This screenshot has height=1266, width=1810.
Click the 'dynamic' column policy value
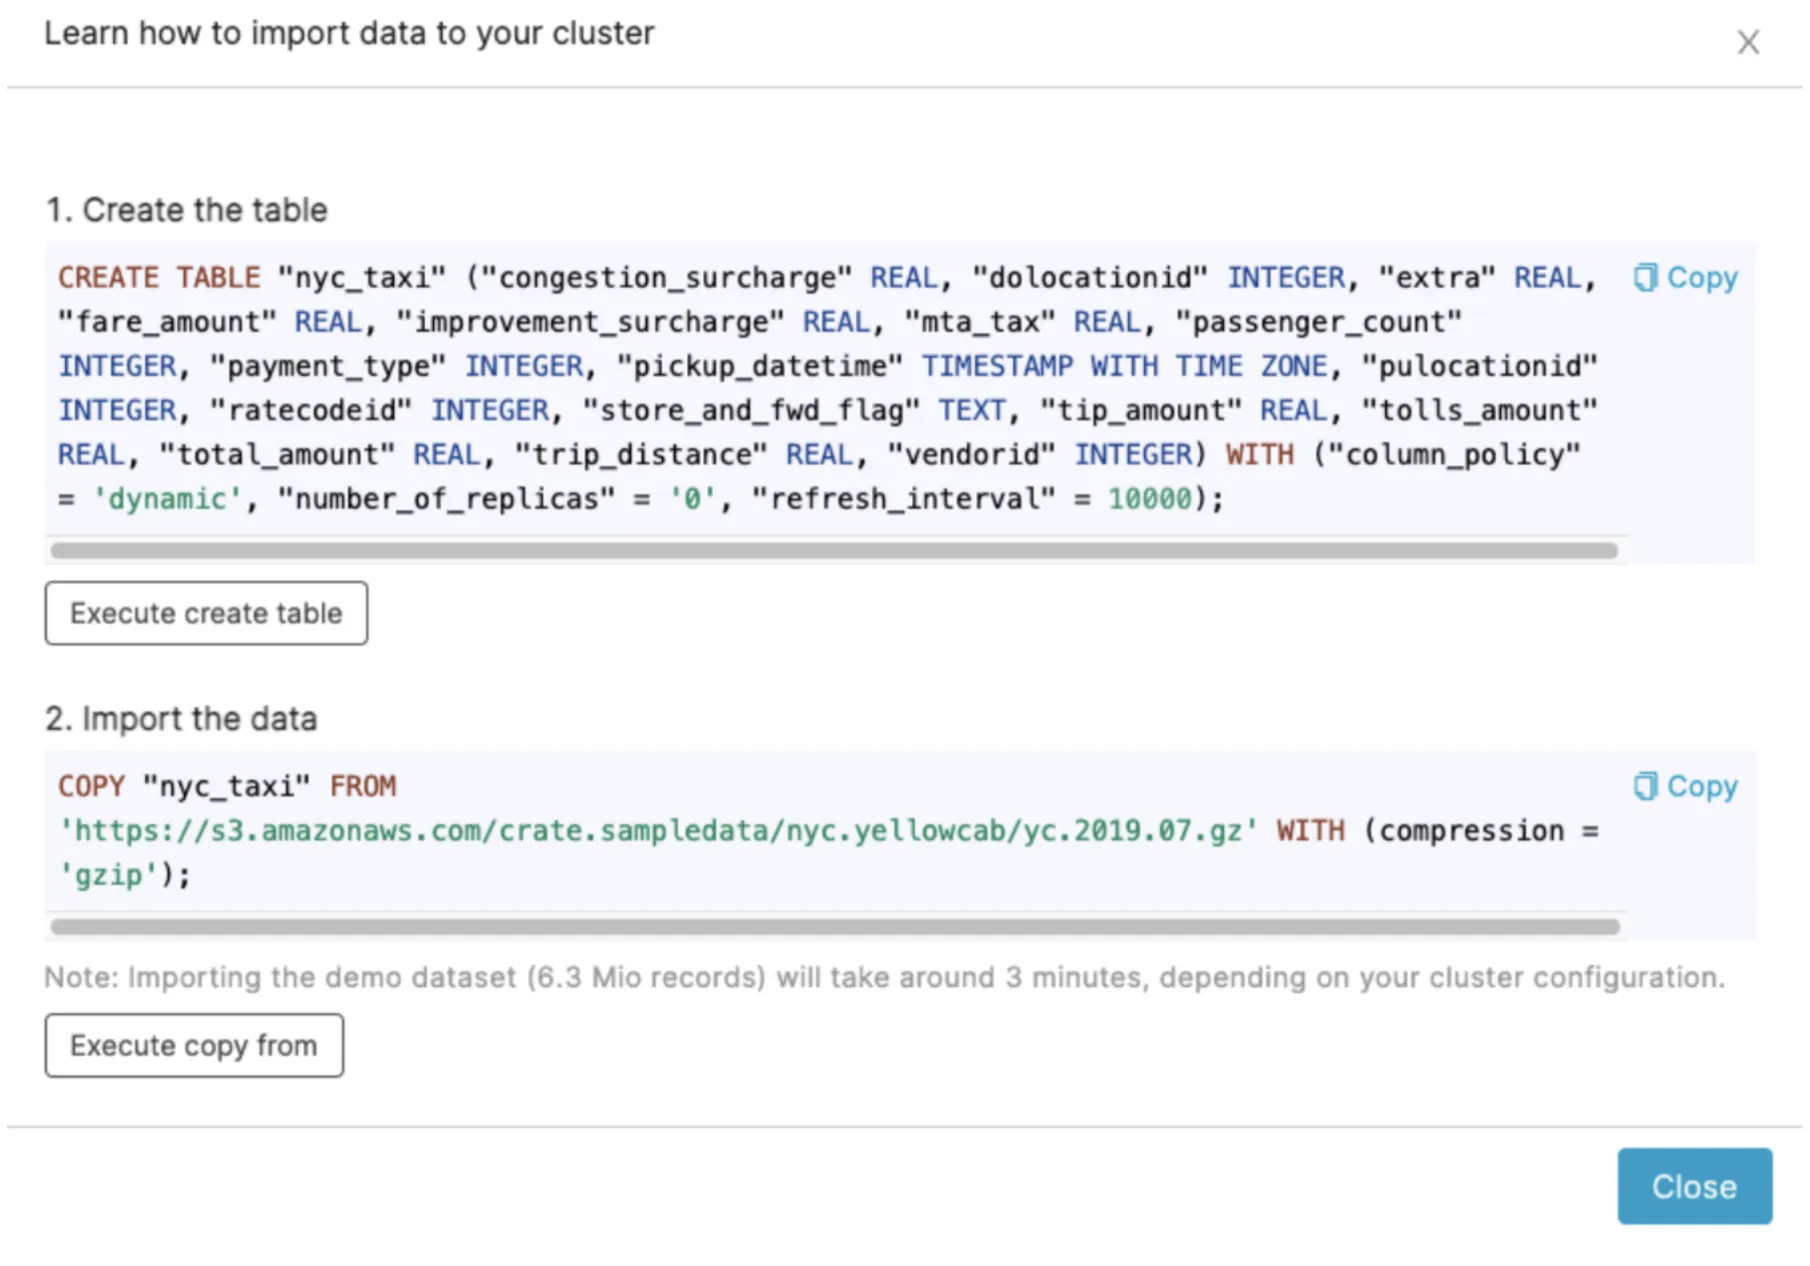click(x=167, y=498)
